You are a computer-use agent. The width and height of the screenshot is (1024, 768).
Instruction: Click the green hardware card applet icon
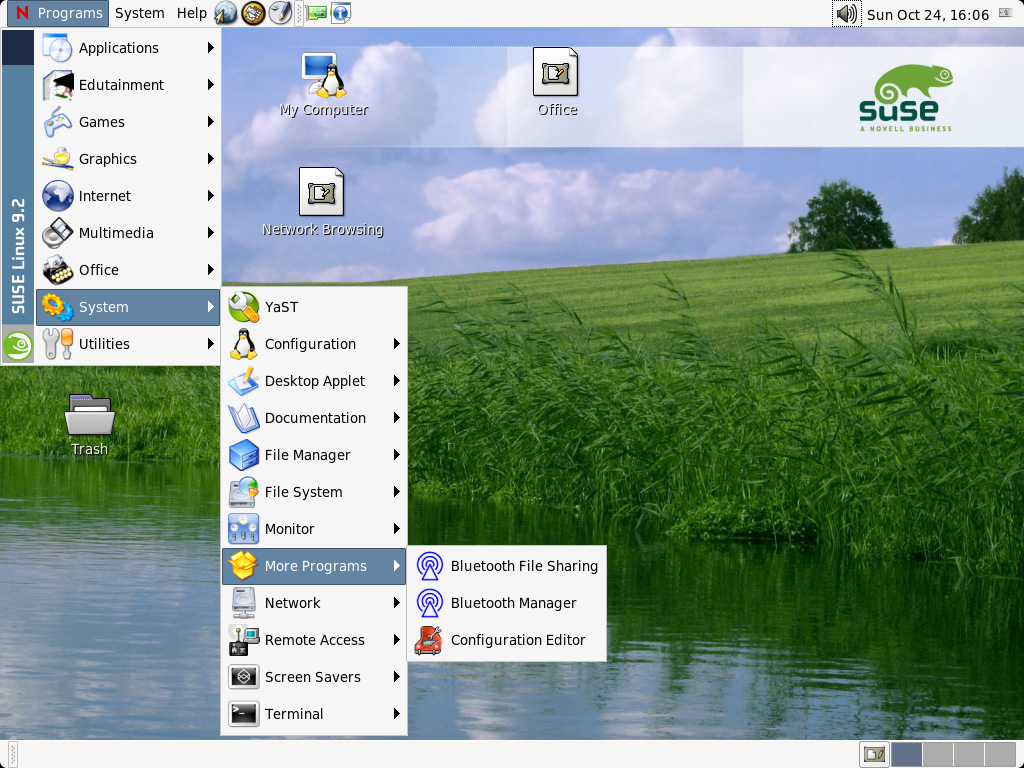pyautogui.click(x=316, y=13)
